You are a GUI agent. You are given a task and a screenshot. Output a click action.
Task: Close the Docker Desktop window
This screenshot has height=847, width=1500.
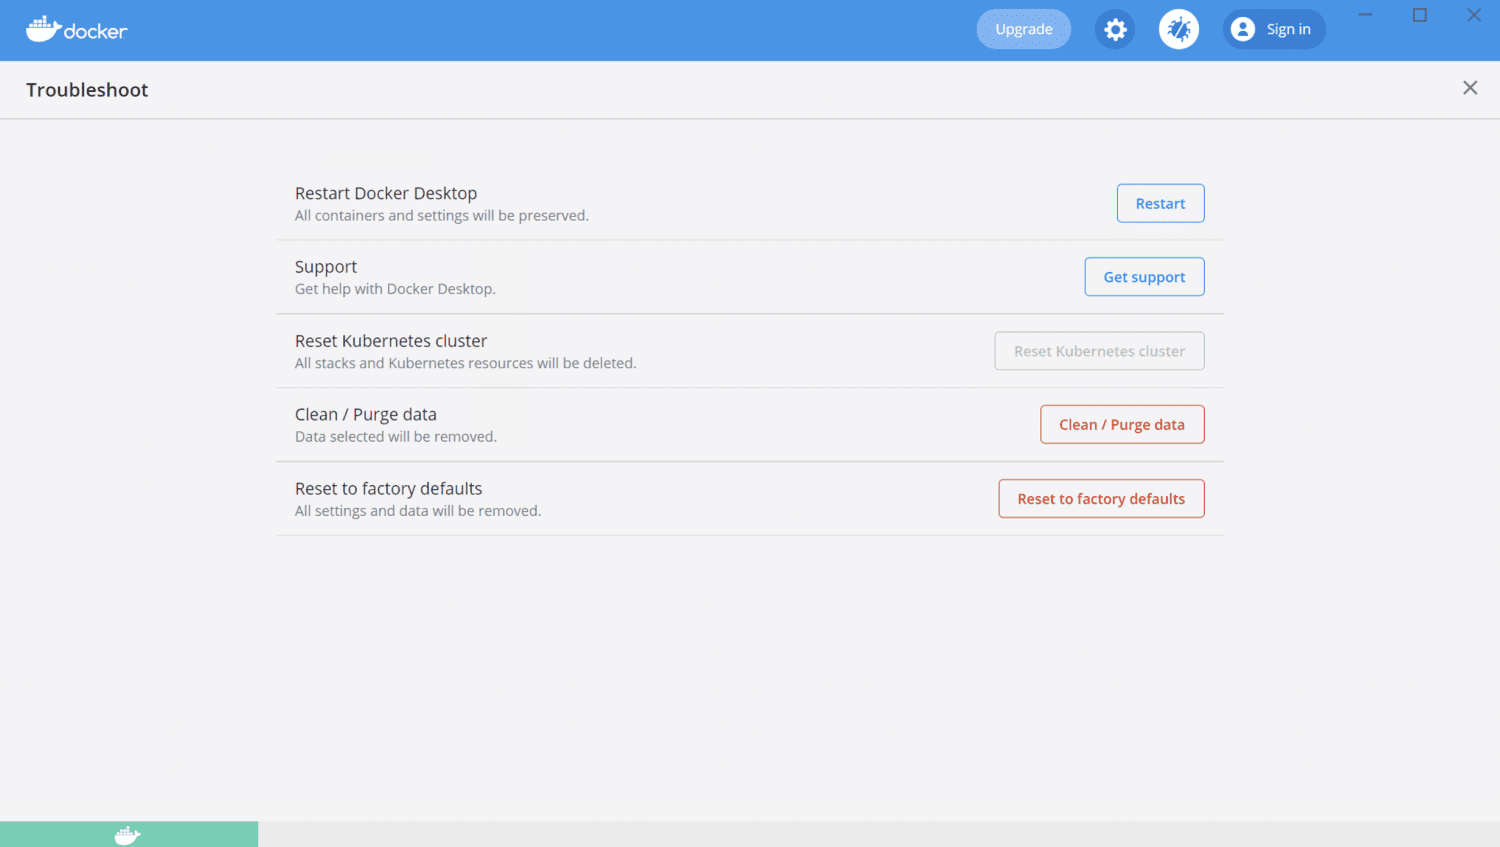point(1474,15)
